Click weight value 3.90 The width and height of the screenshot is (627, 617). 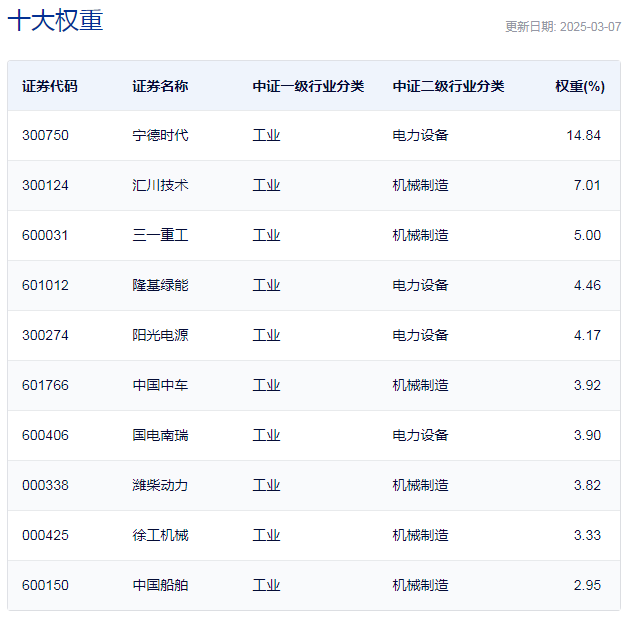pyautogui.click(x=587, y=435)
